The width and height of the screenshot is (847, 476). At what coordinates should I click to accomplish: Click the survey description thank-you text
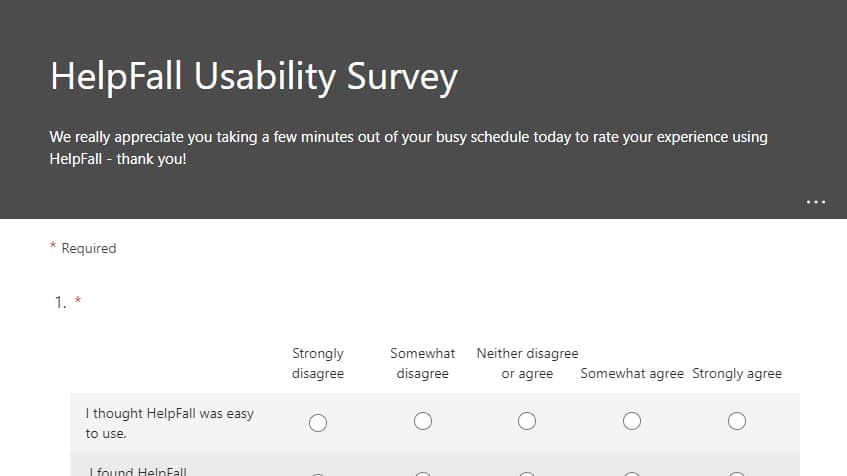pos(408,148)
